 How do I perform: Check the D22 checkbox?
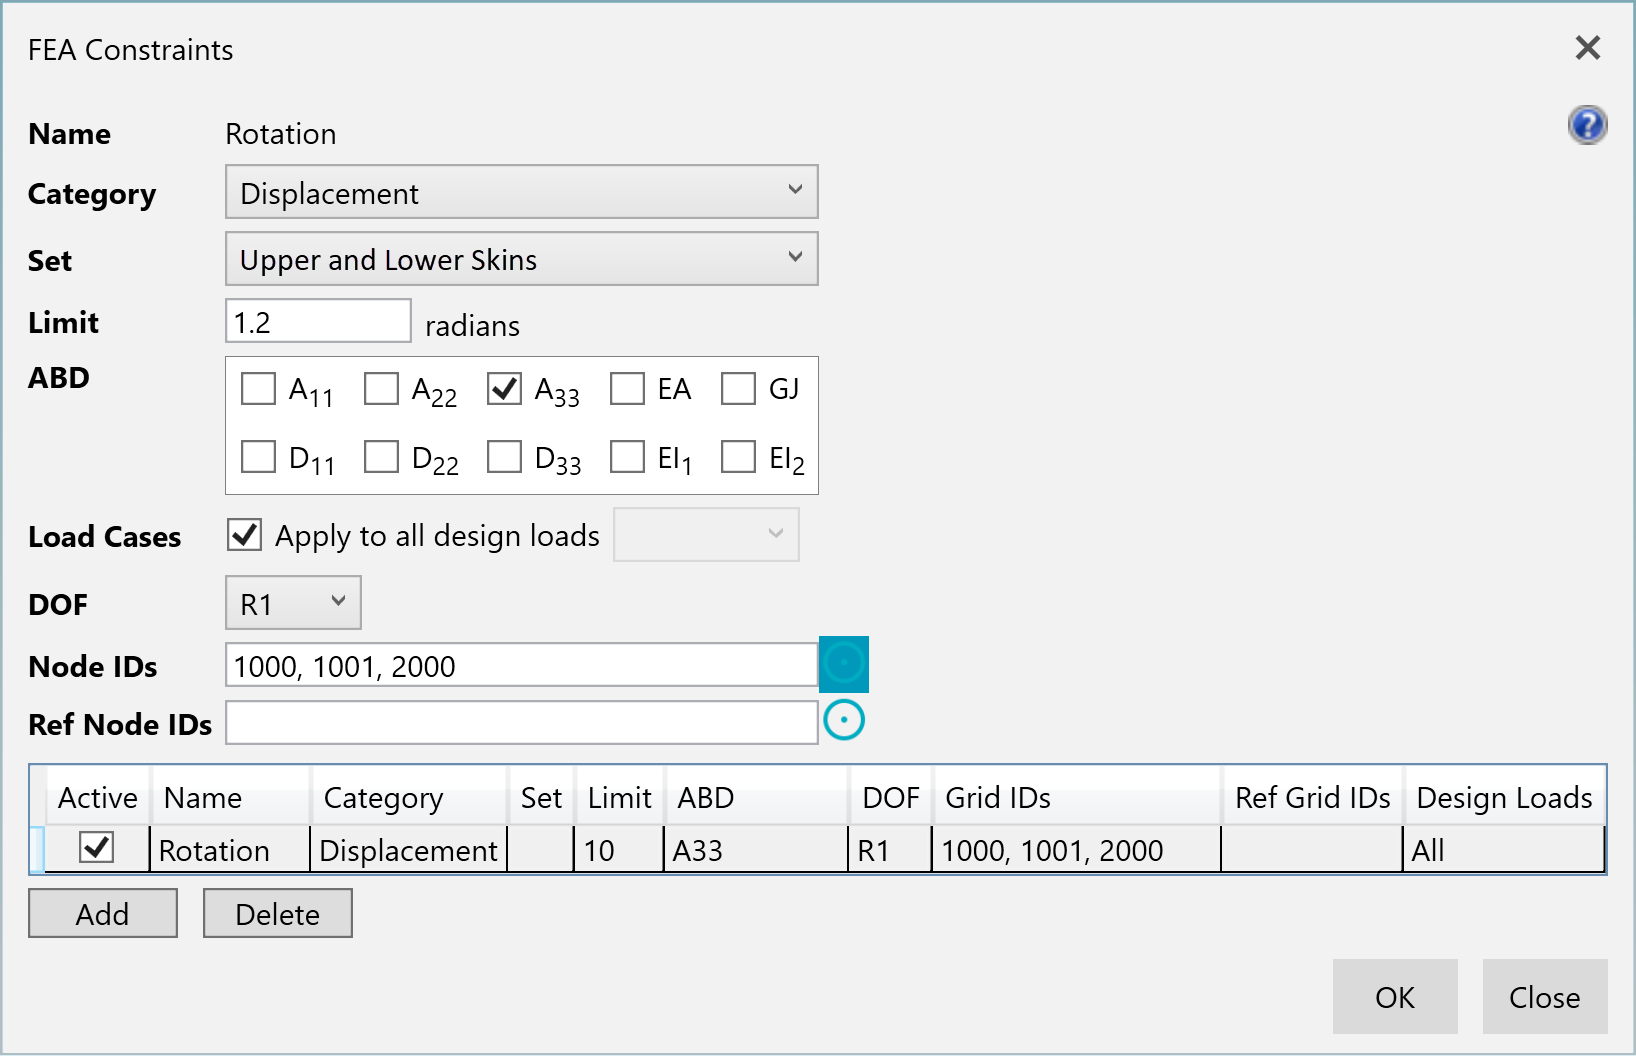point(381,456)
